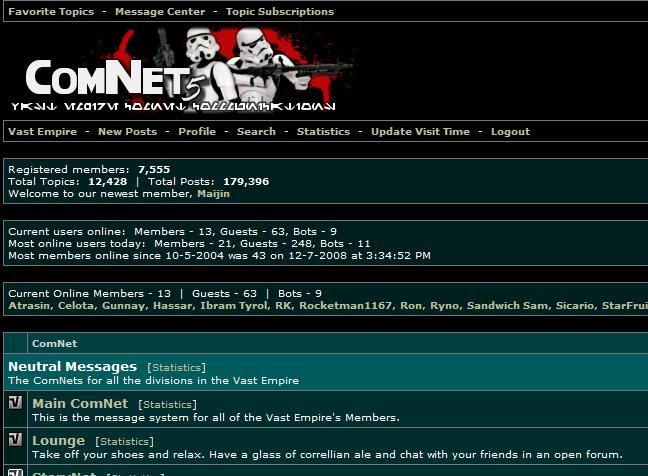Image resolution: width=648 pixels, height=476 pixels.
Task: Click the Lounge description about corellian ale
Action: click(x=327, y=455)
